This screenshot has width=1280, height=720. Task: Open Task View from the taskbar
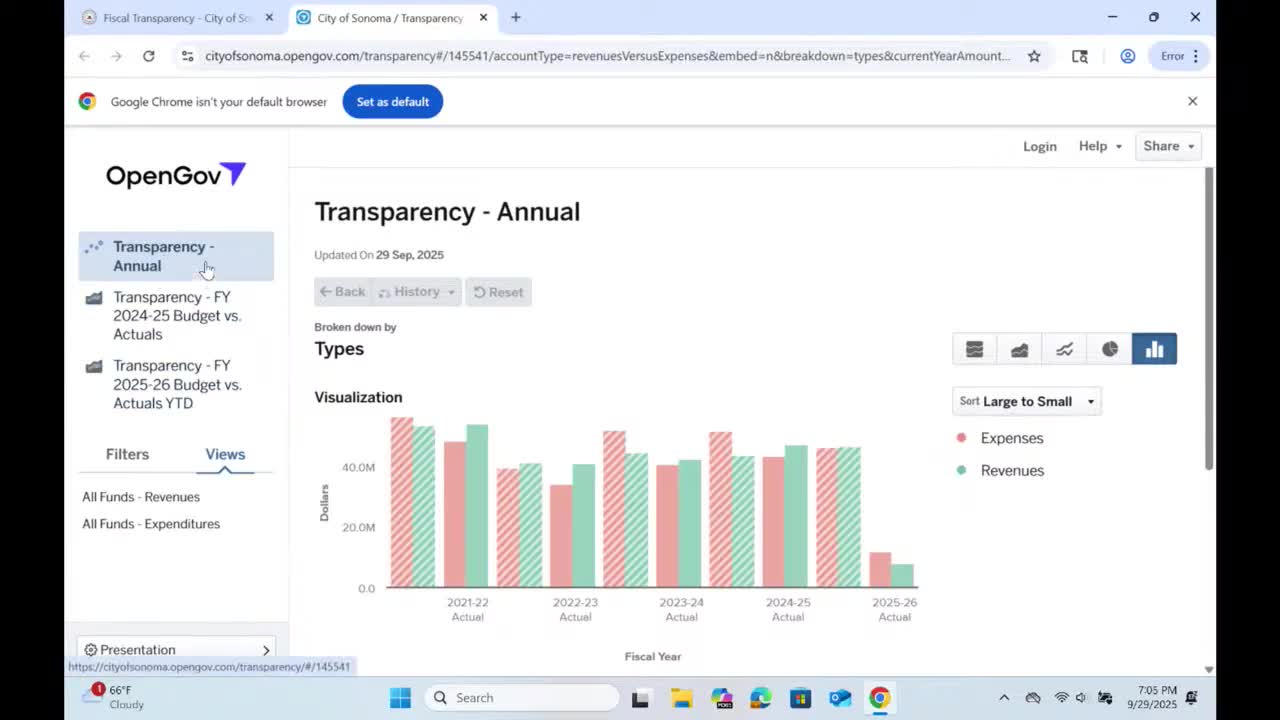tap(640, 698)
